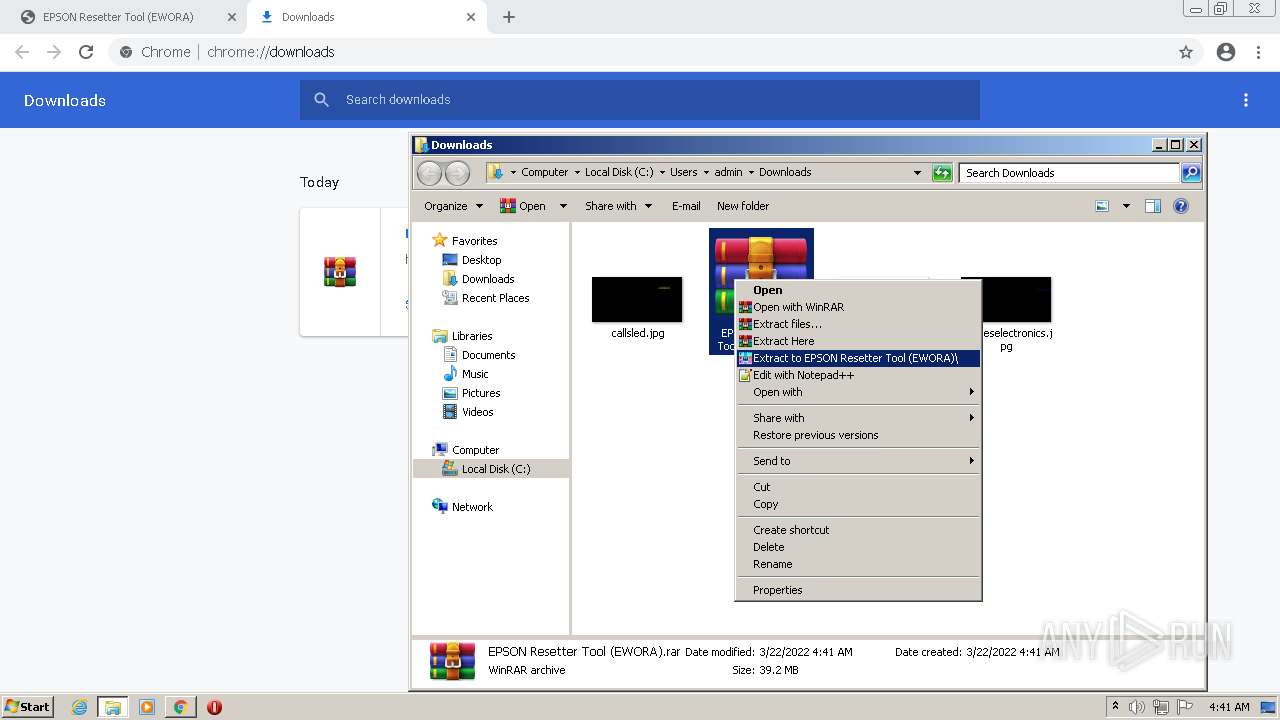Viewport: 1280px width, 720px height.
Task: Click 'Edit with Notepad++' entry
Action: 858,375
